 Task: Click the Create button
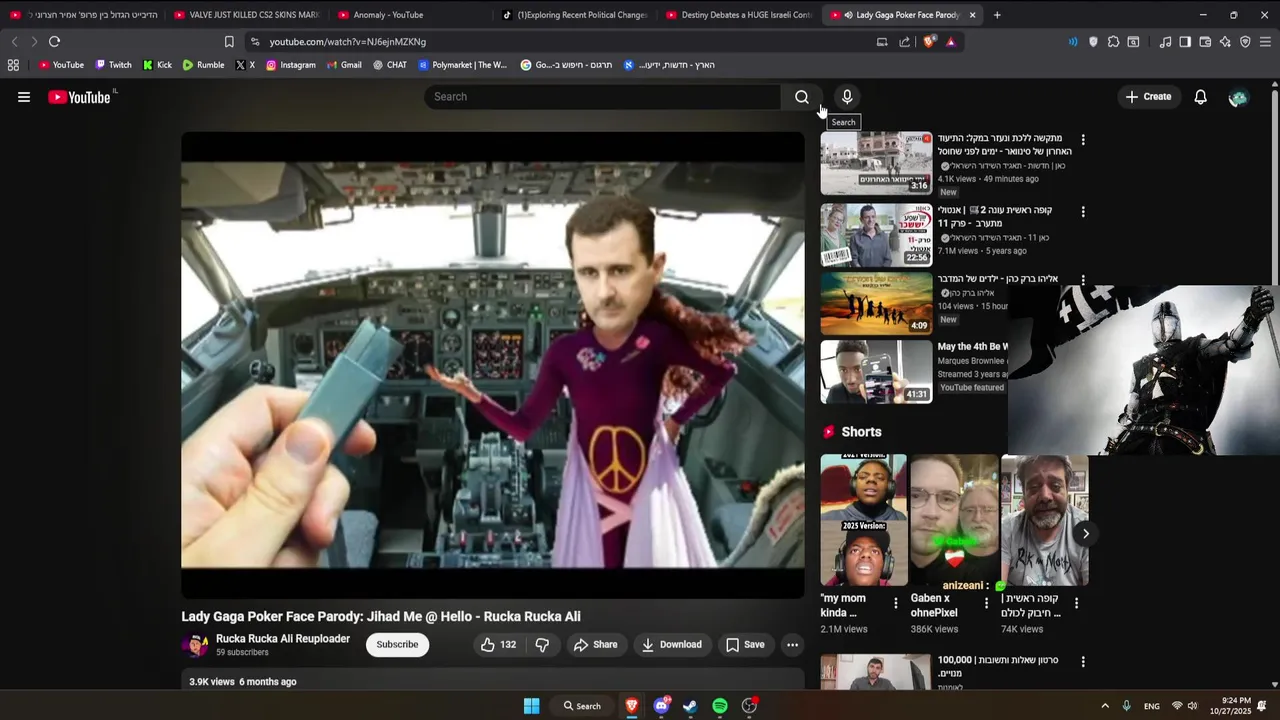[x=1148, y=97]
